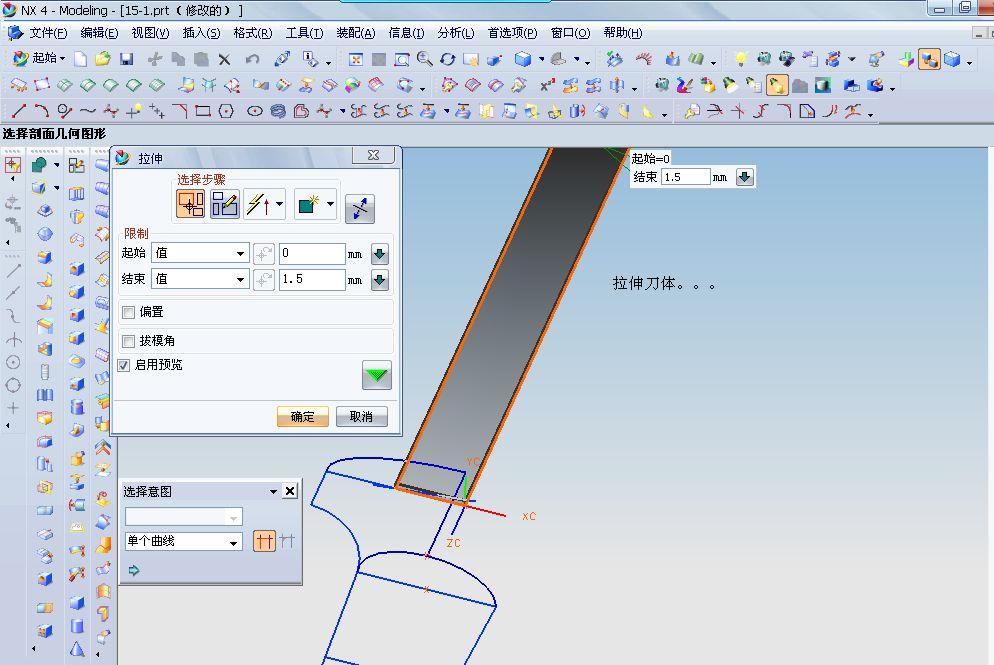Click the arrow button beside dialog 结束 value
The width and height of the screenshot is (994, 665).
380,280
